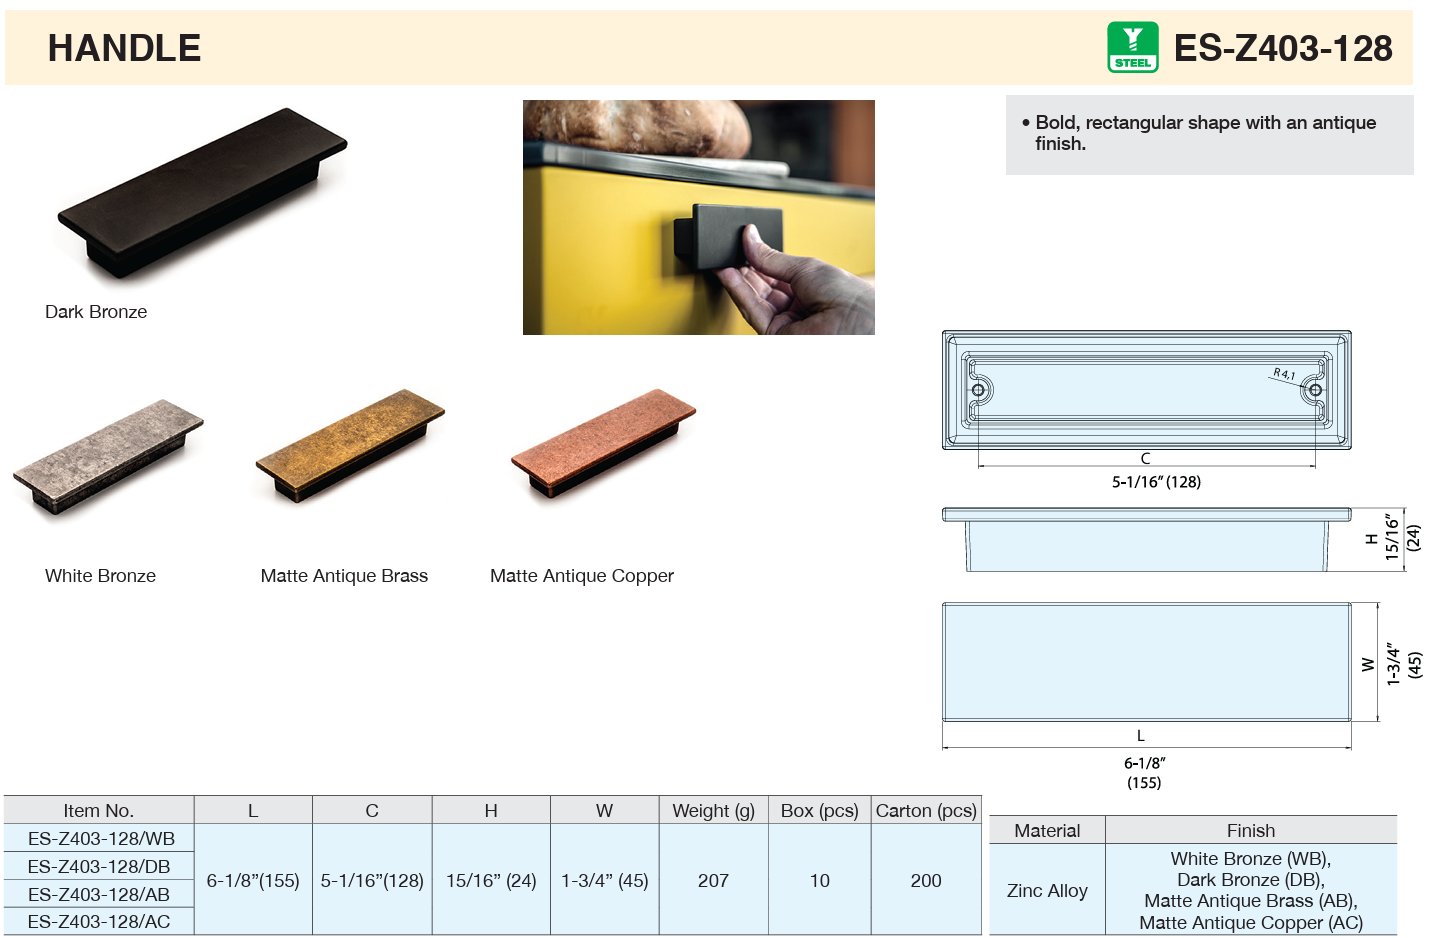
Task: Select the Dark Bronze handle image
Action: tap(202, 193)
